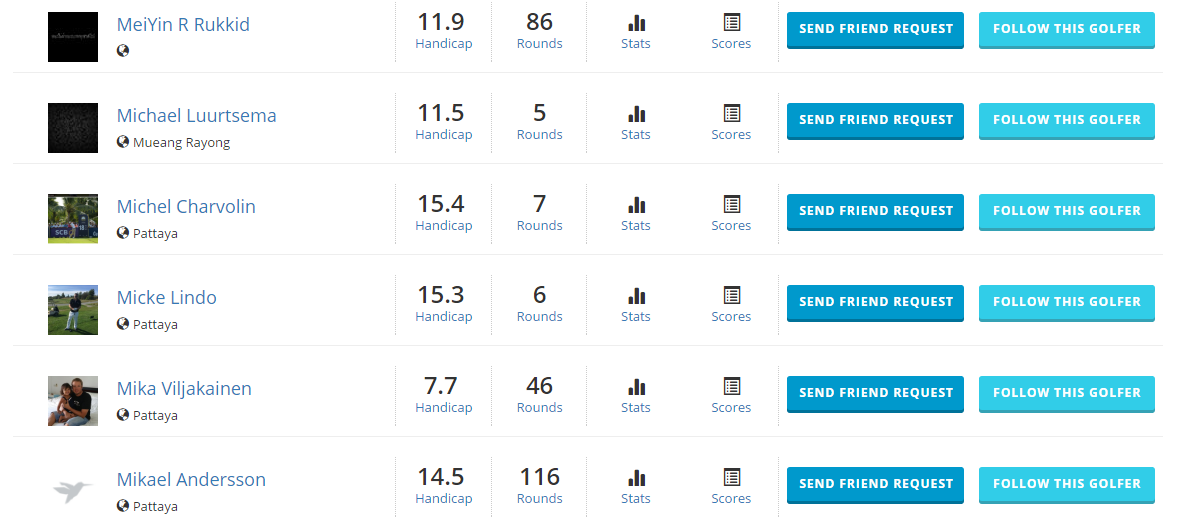This screenshot has height=526, width=1183.
Task: Open Scores icon for Mika Viljakainen
Action: tap(731, 387)
